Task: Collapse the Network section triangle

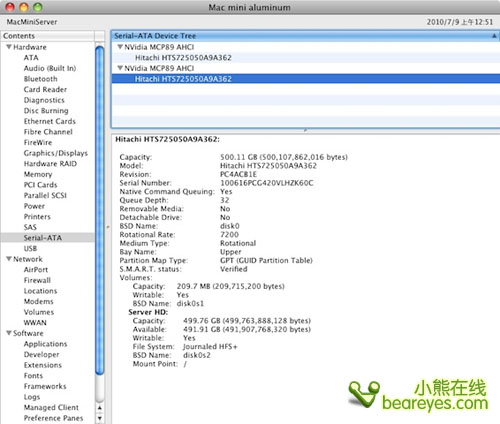Action: pyautogui.click(x=9, y=259)
